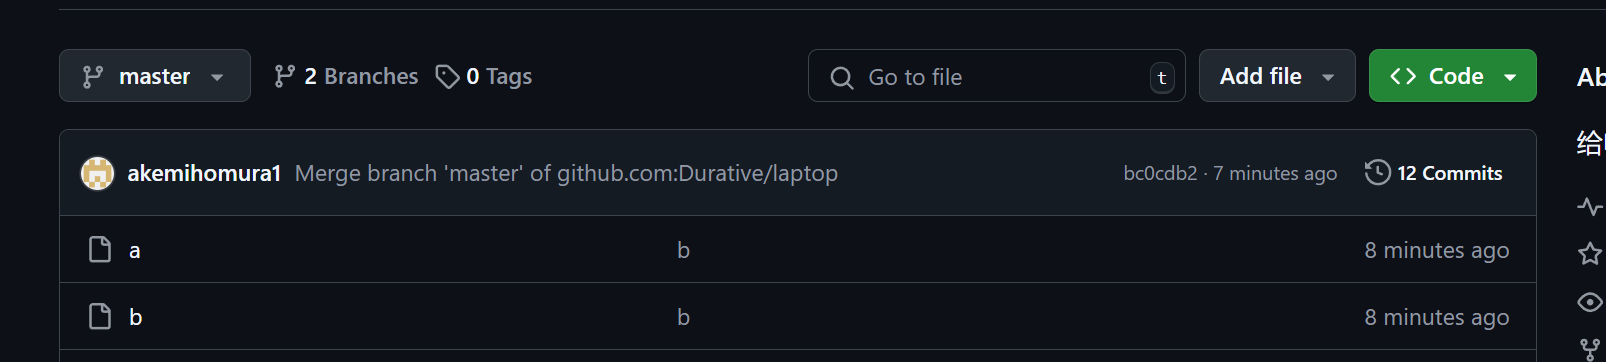1606x362 pixels.
Task: Click the star icon in right sidebar
Action: pos(1590,253)
